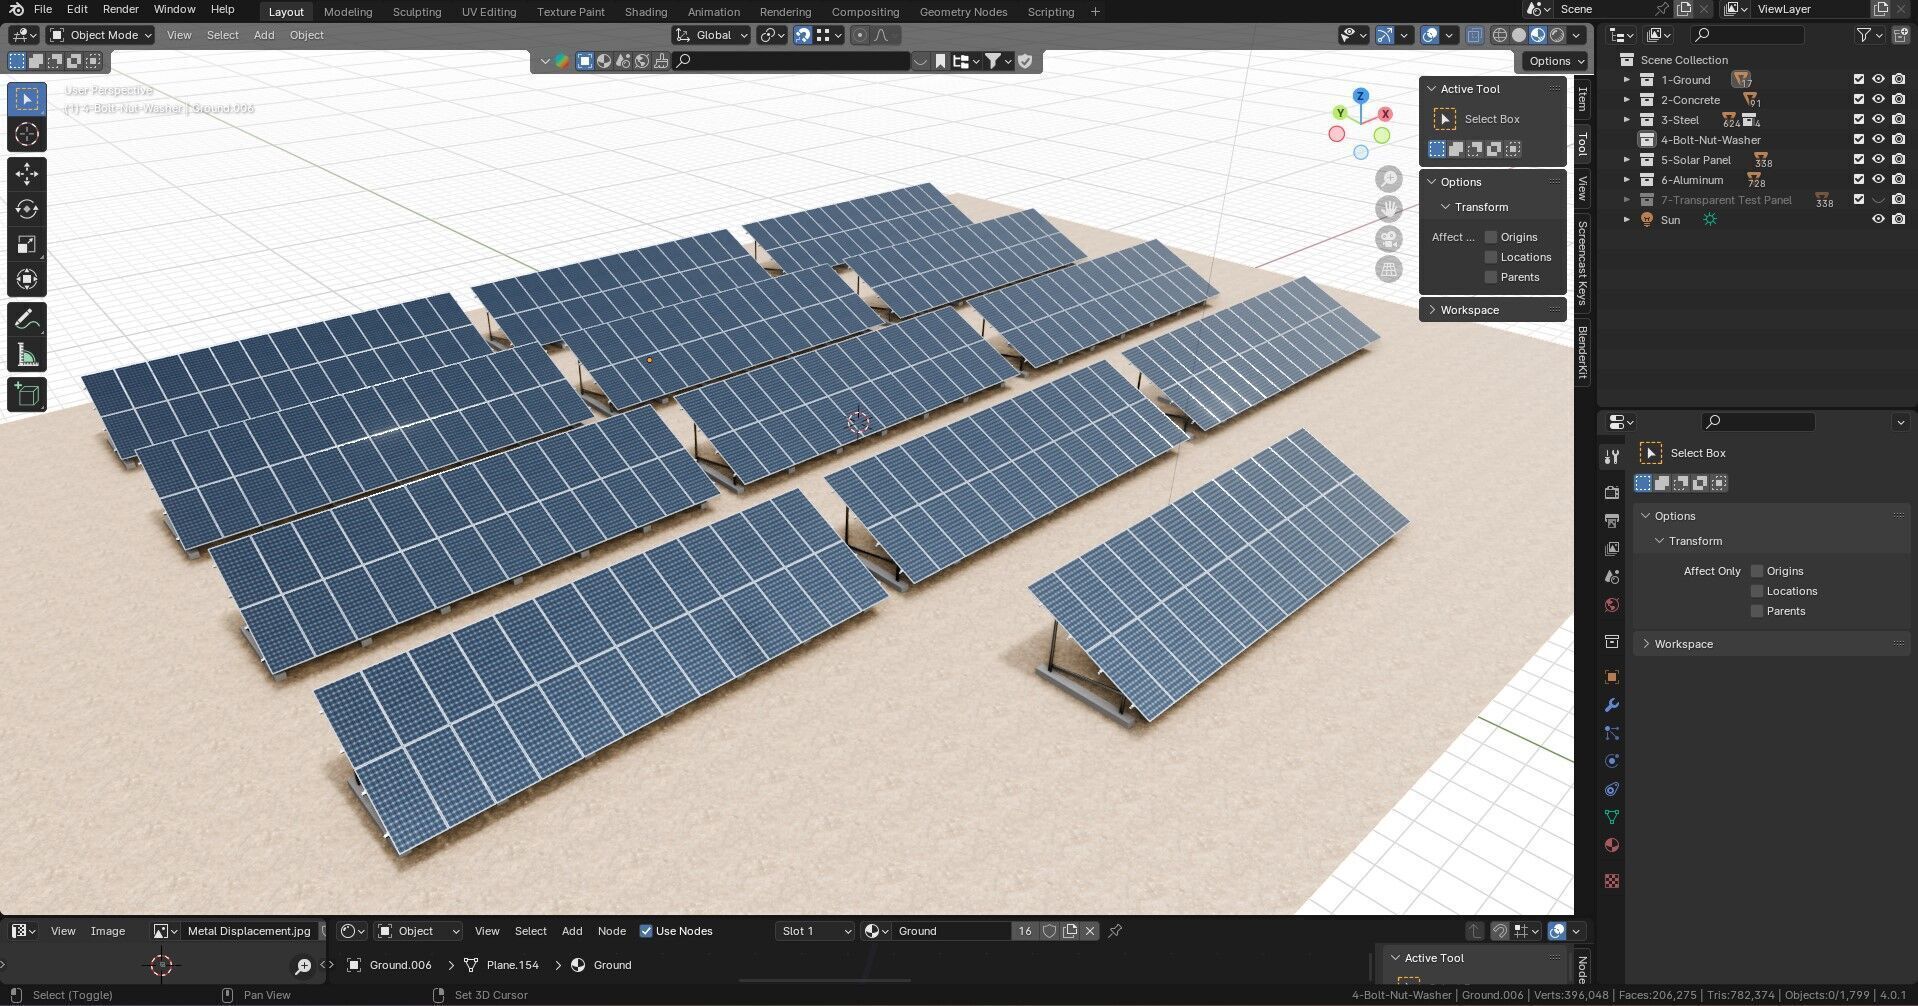Open Output properties tab
The width and height of the screenshot is (1918, 1006).
tap(1611, 521)
